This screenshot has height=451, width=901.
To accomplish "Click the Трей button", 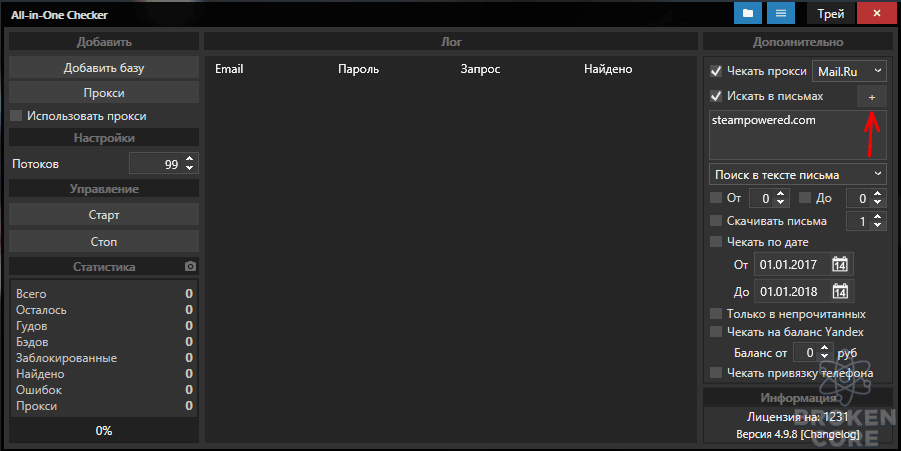I will [x=830, y=13].
